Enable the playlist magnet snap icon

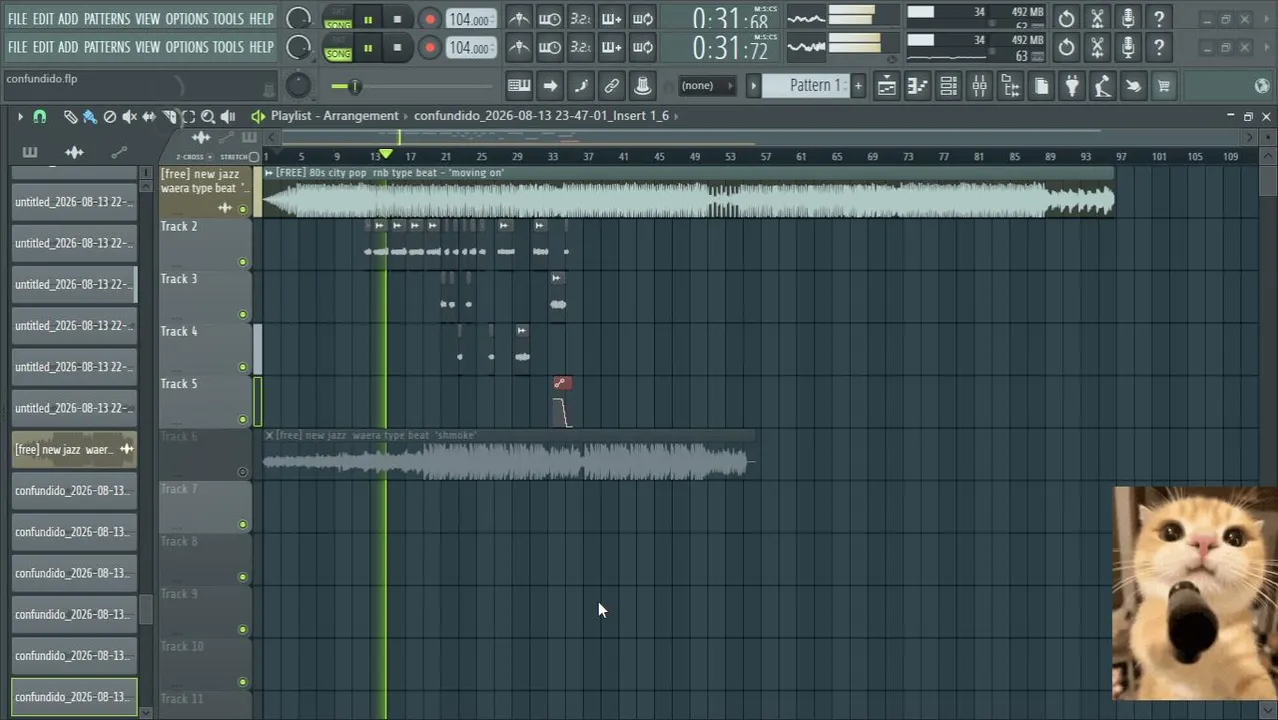[x=39, y=117]
